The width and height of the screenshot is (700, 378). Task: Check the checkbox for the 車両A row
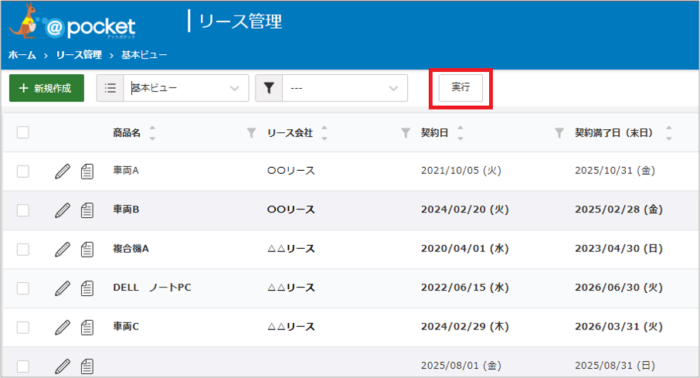pyautogui.click(x=23, y=171)
